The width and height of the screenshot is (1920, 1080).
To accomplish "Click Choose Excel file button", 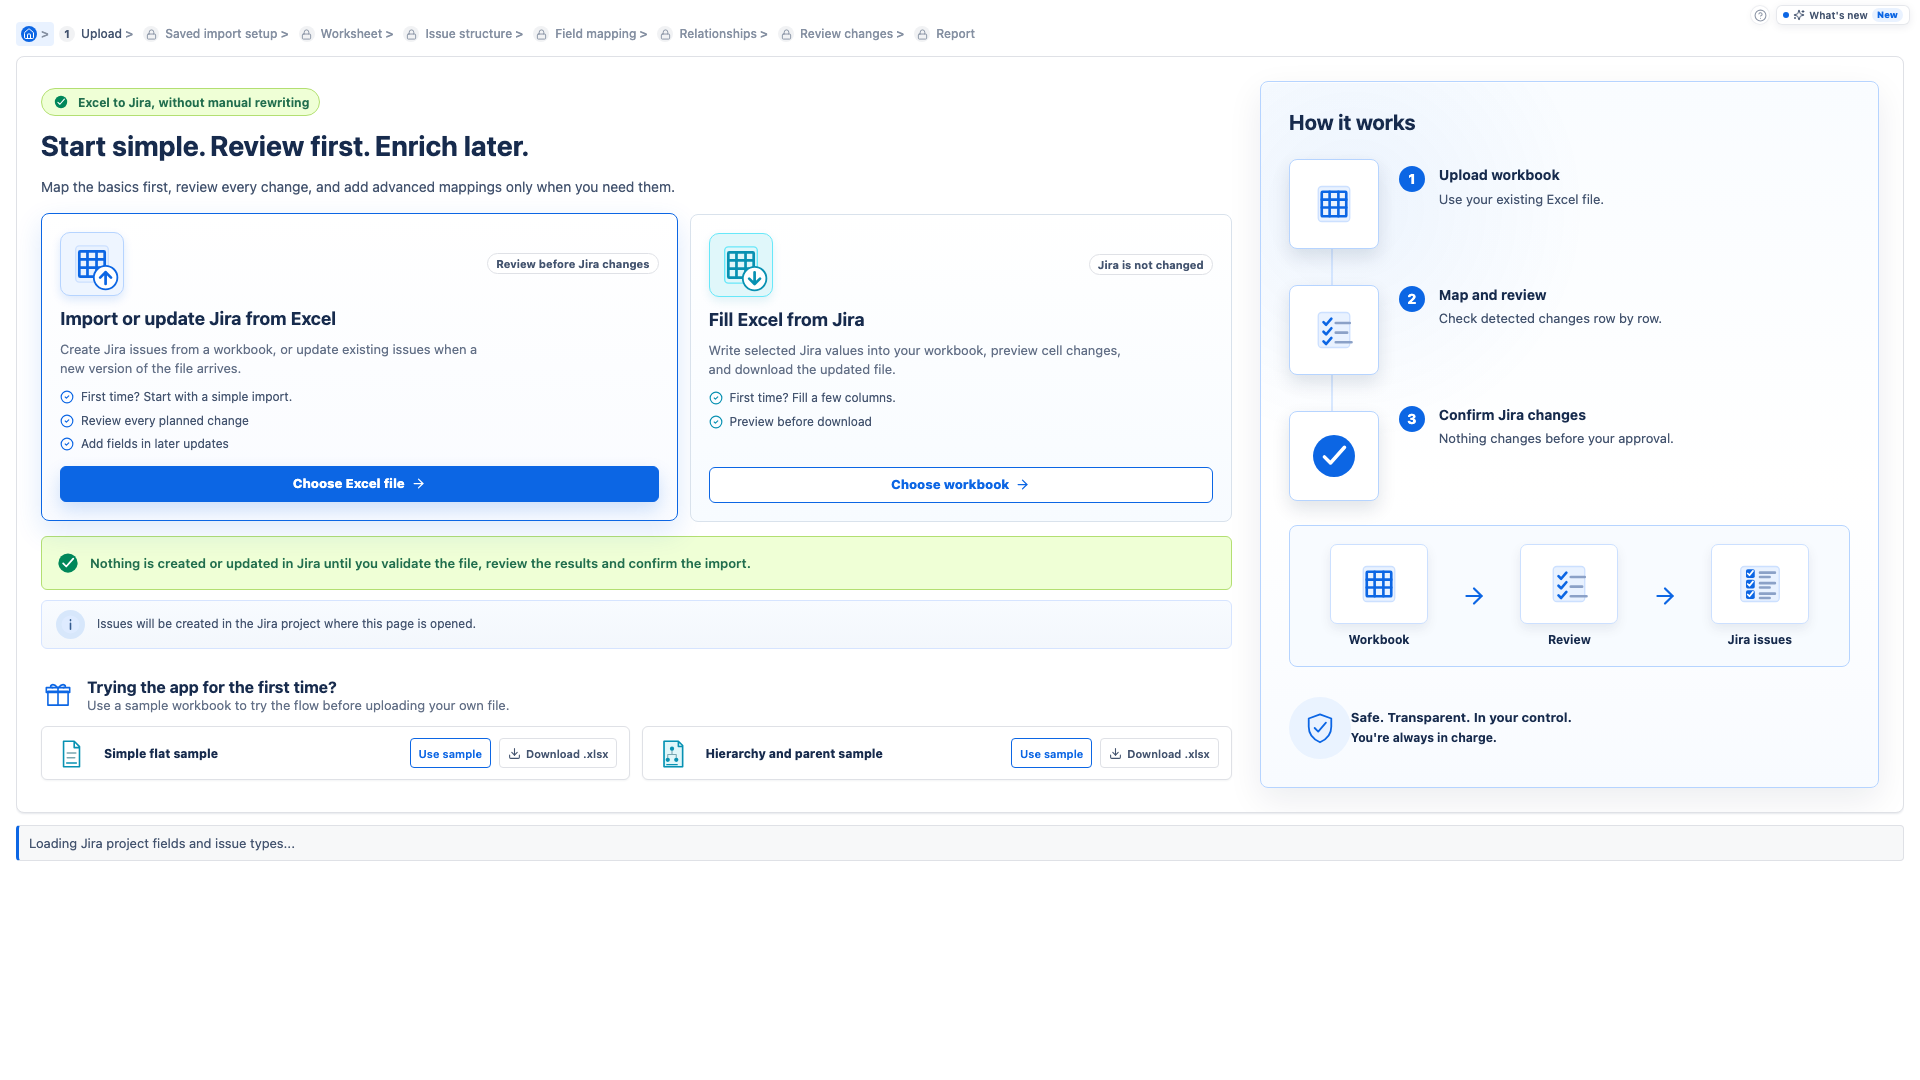I will pyautogui.click(x=359, y=484).
